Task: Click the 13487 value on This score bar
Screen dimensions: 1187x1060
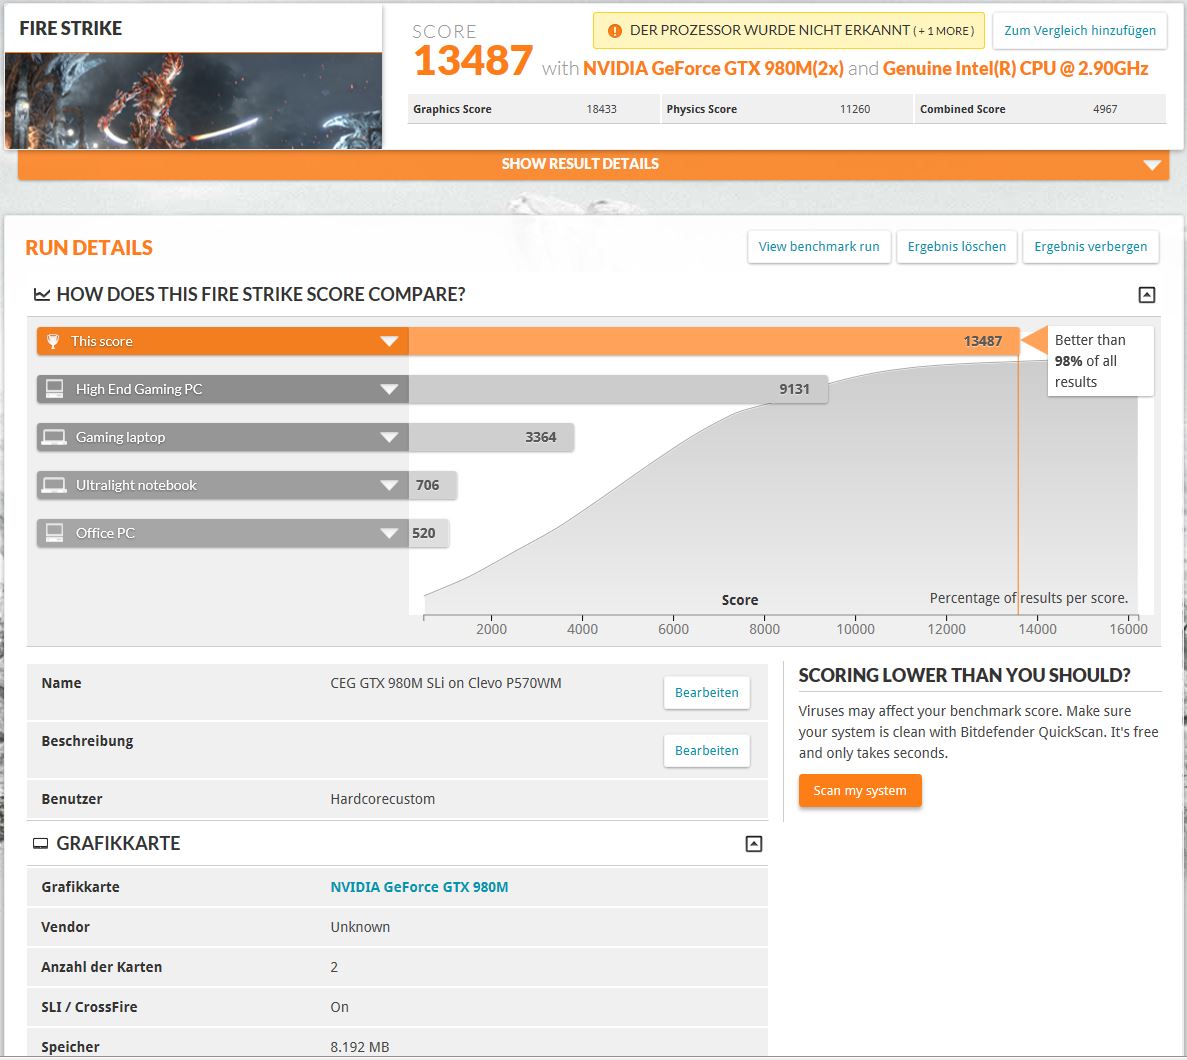Action: pos(983,341)
